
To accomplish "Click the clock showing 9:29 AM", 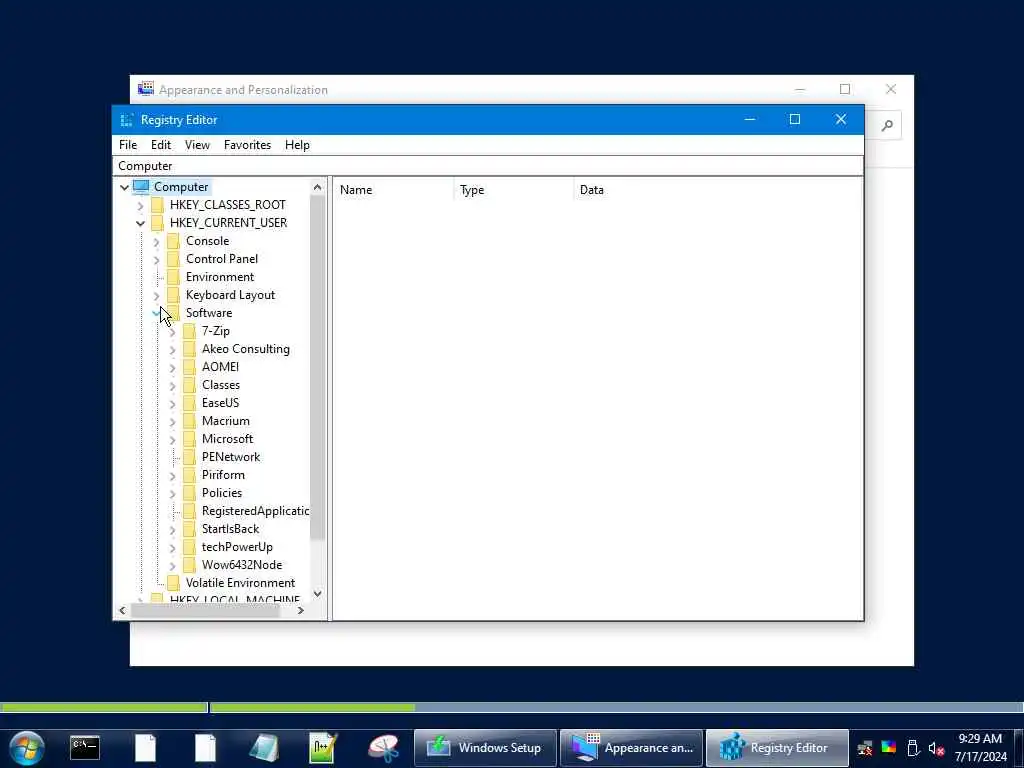I will click(980, 739).
